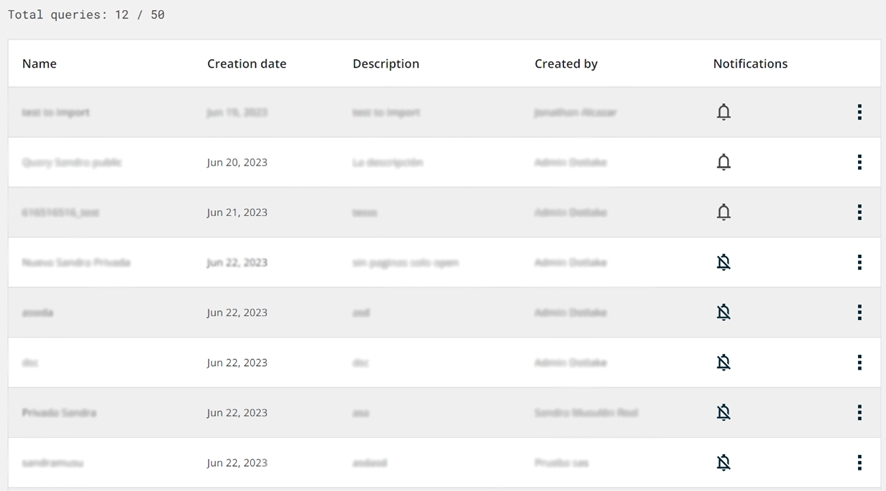Click crossed-out bell in Privado Sandra row
Screen dimensions: 886x491
[724, 412]
